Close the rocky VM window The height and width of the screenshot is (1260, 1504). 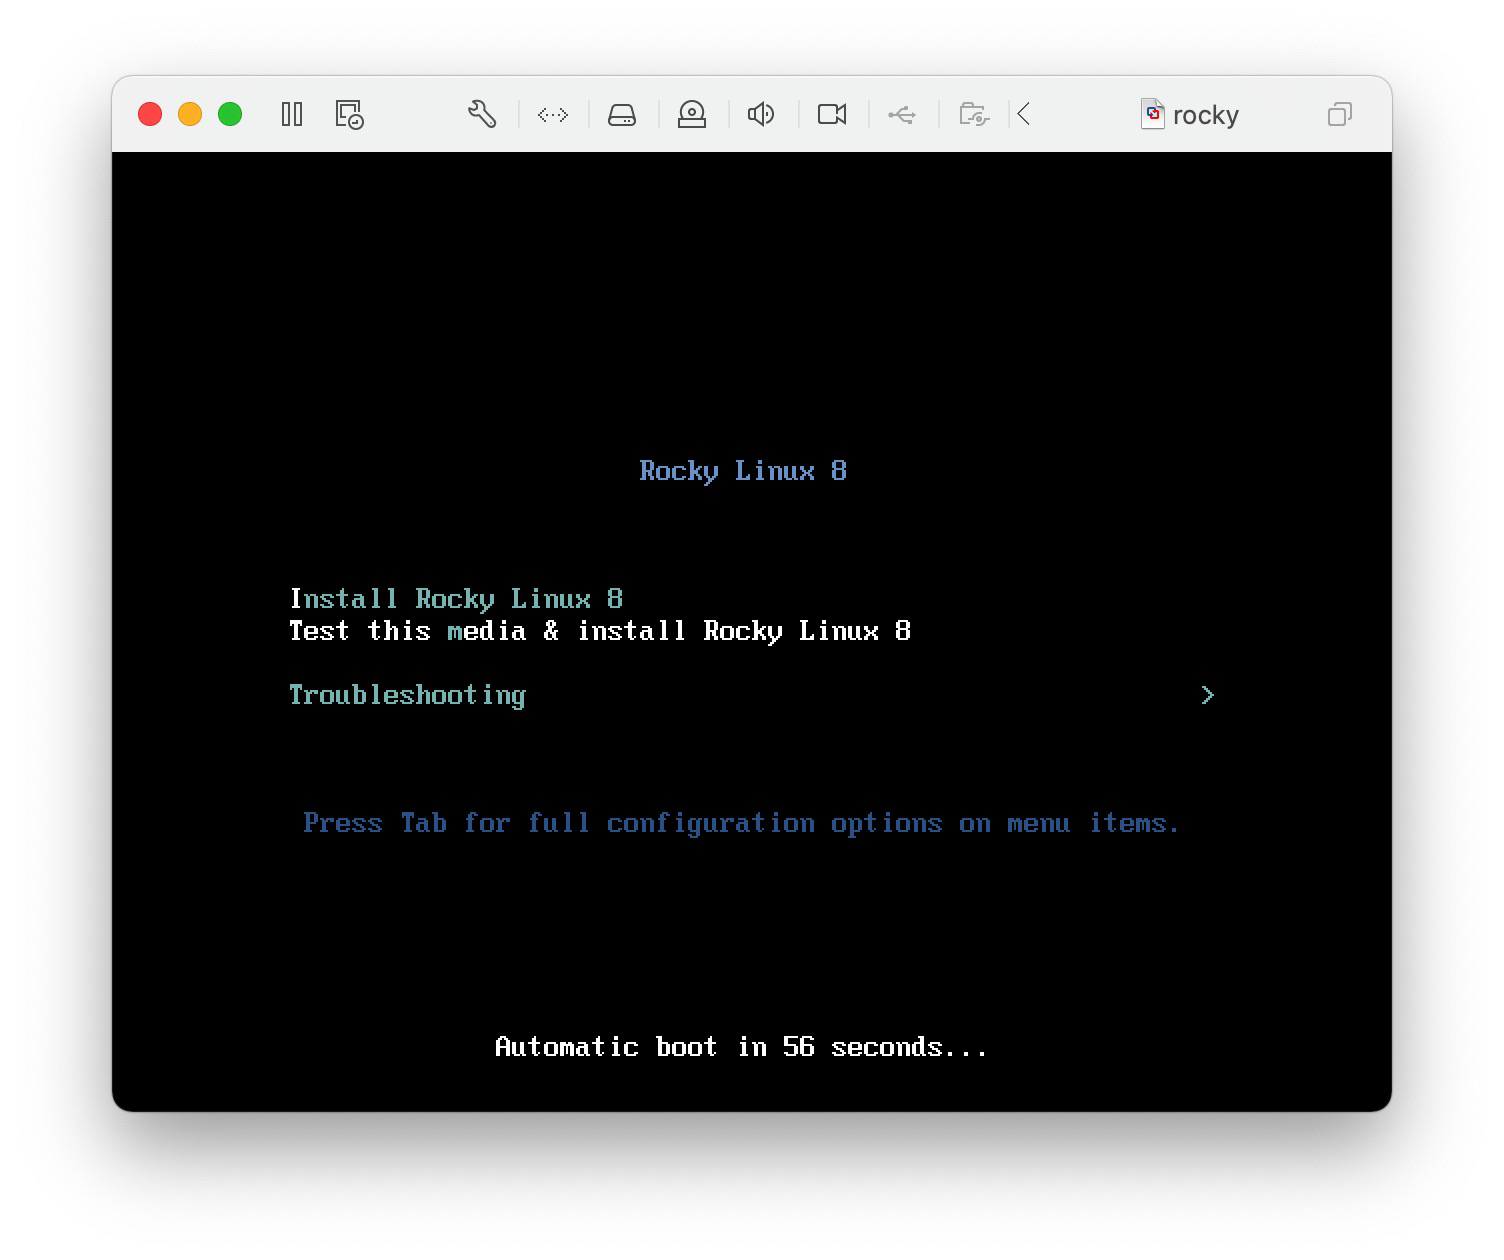pyautogui.click(x=150, y=114)
